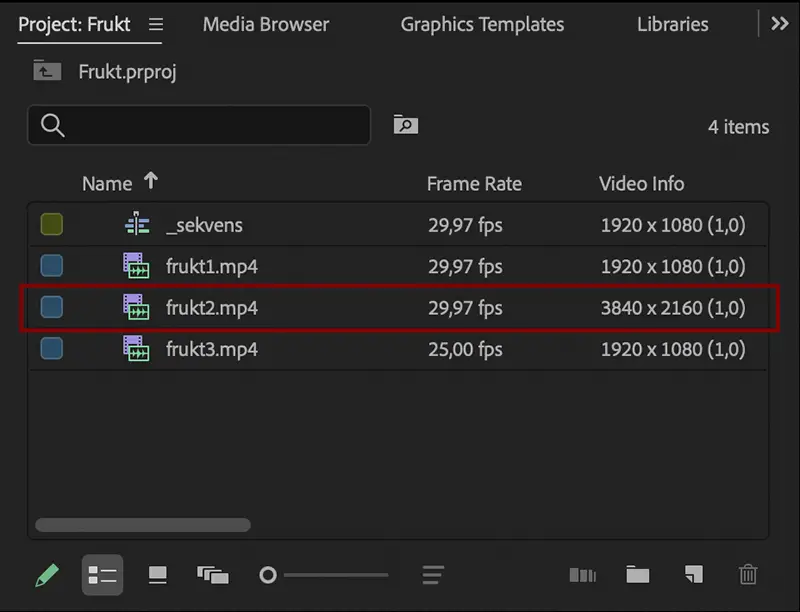Click Automate to Sequence button

pyautogui.click(x=583, y=575)
